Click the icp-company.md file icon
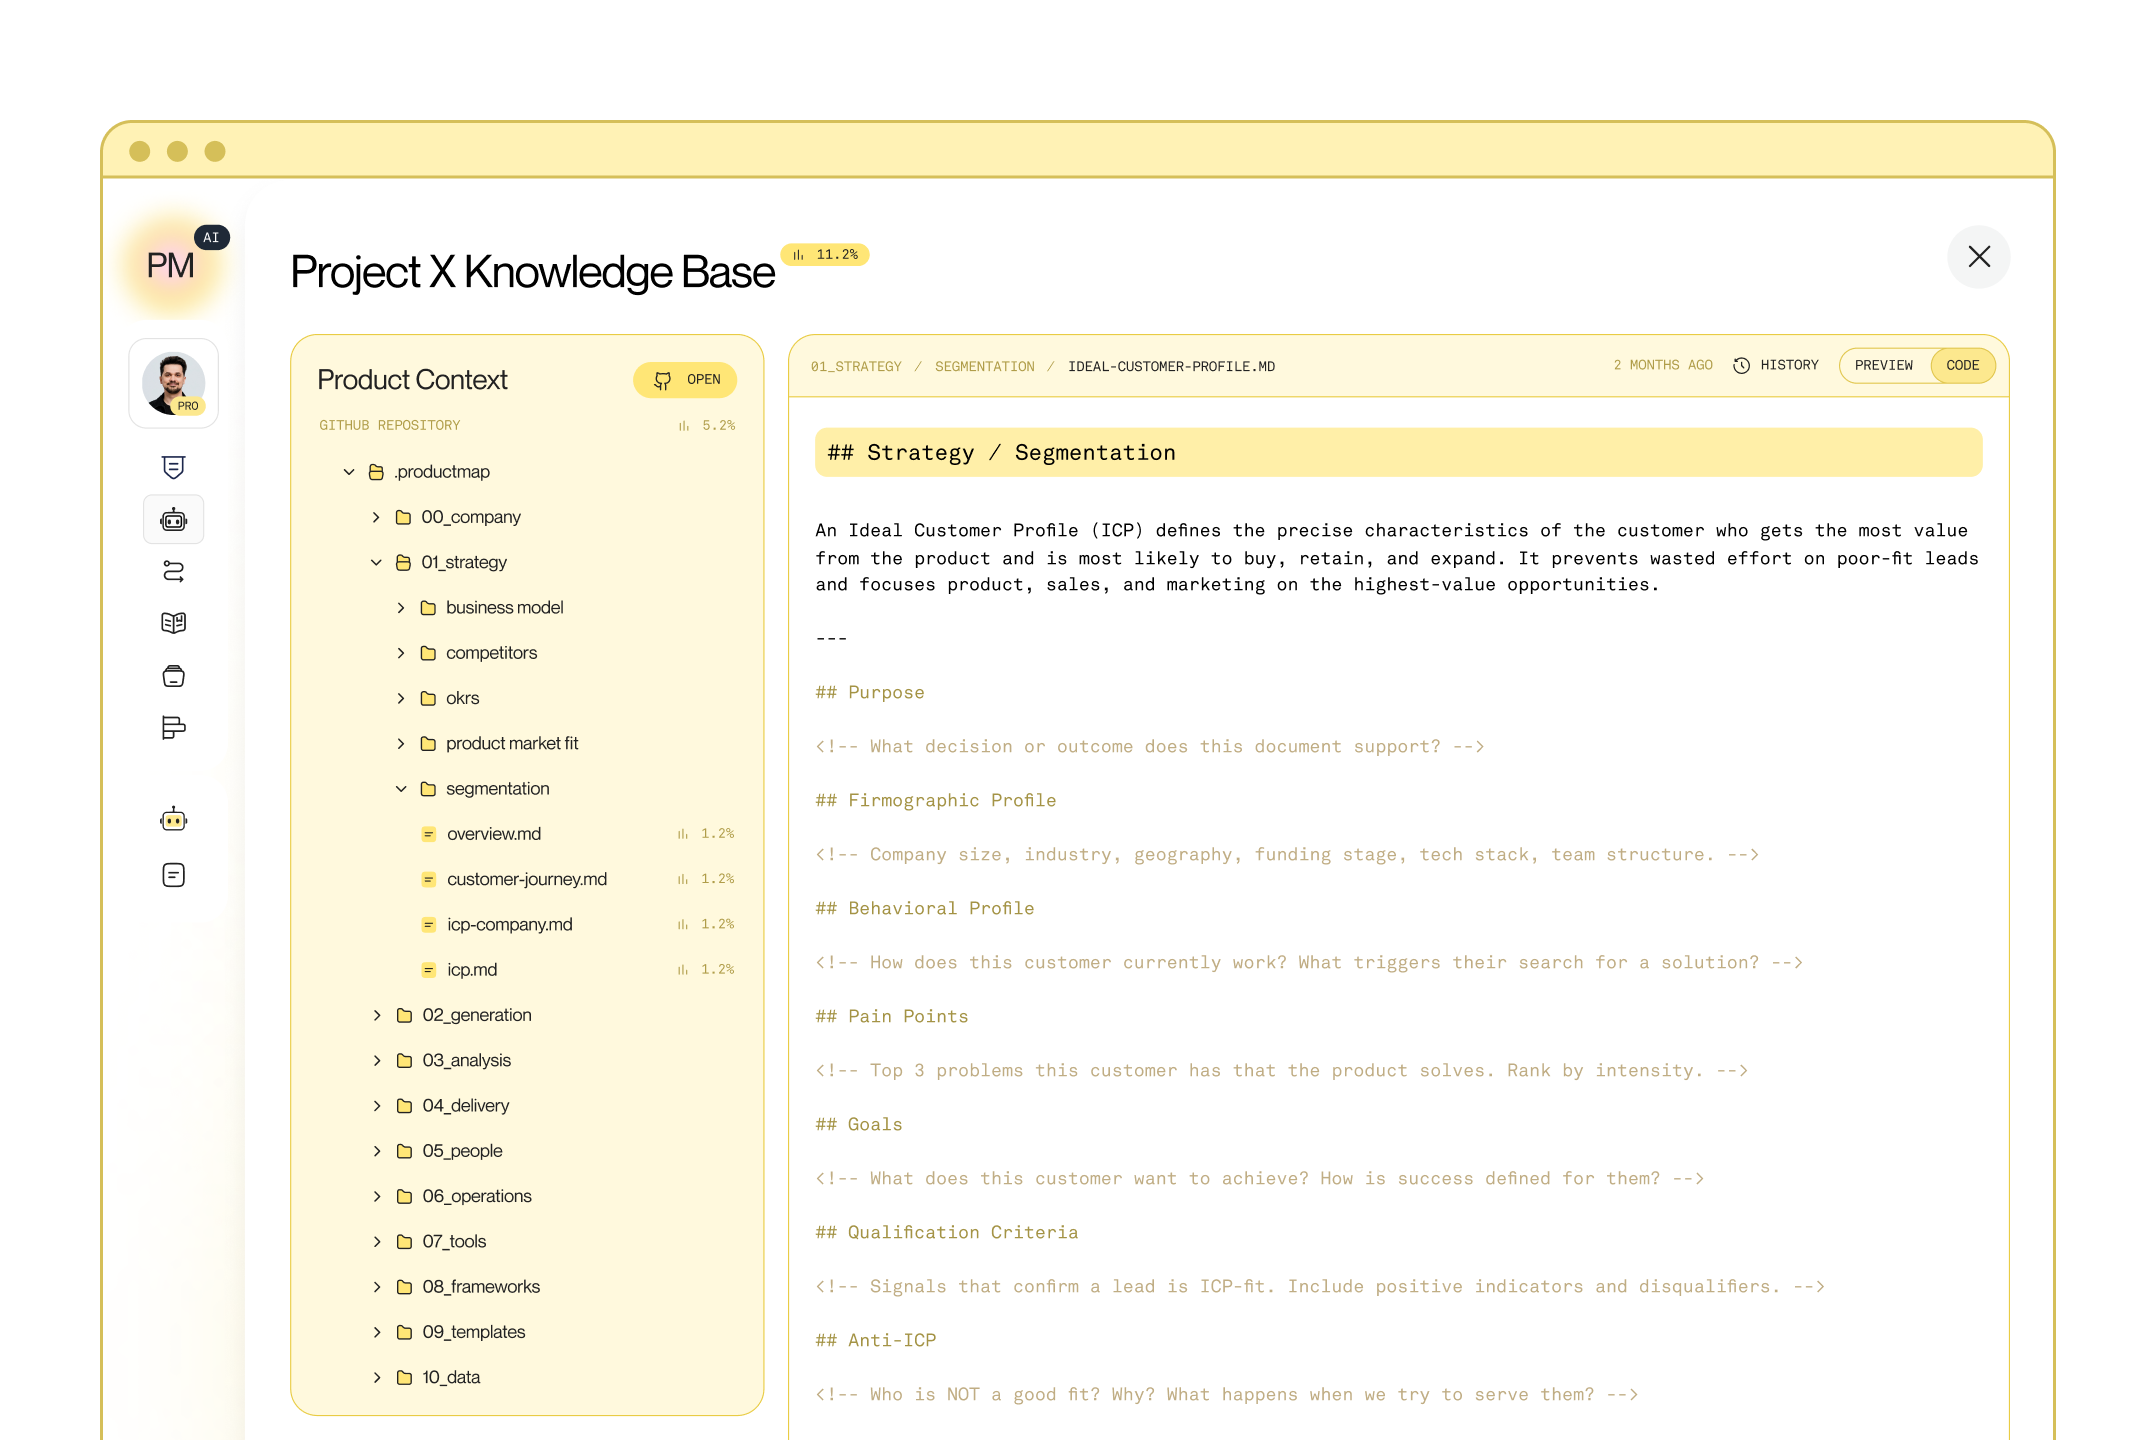 428,925
